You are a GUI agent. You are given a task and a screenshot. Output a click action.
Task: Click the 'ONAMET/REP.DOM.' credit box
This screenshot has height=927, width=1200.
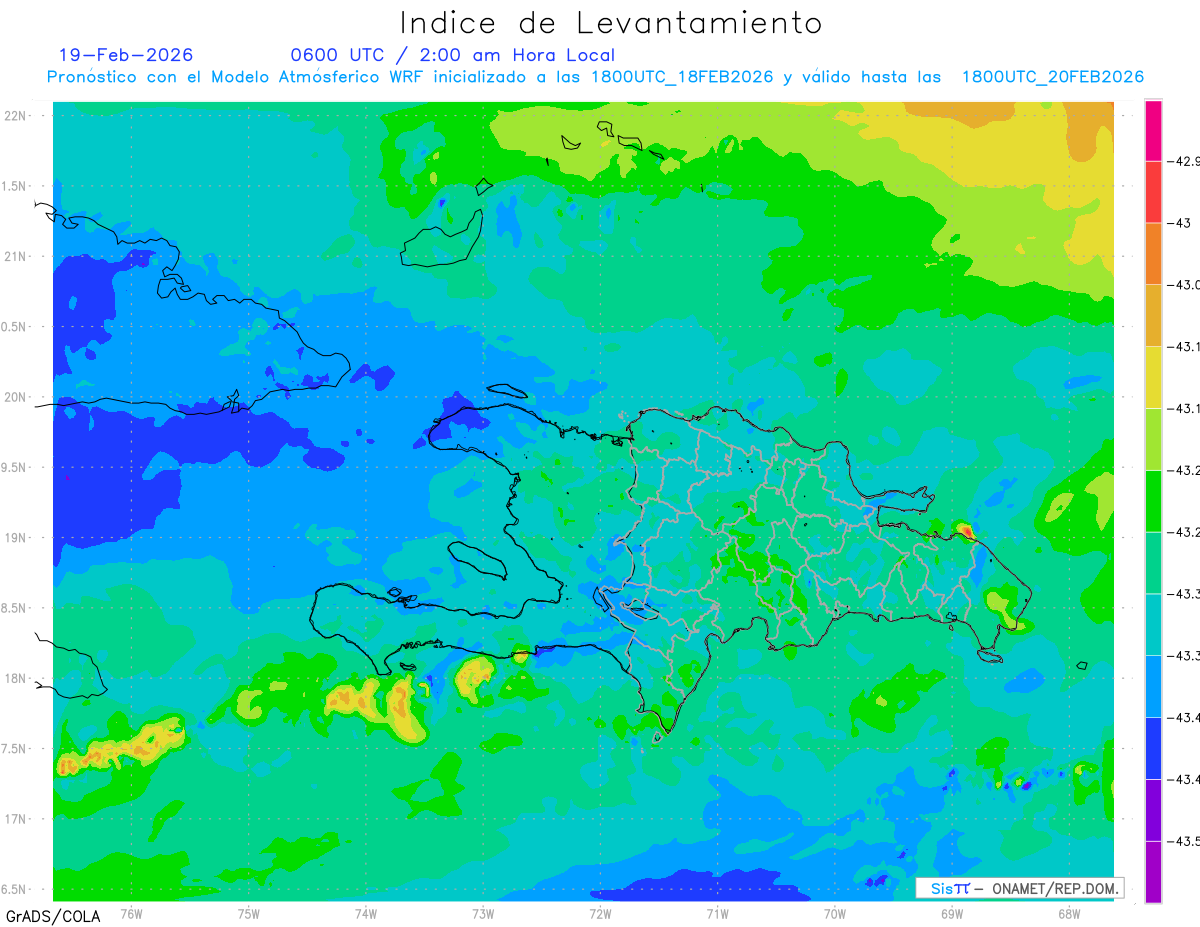coord(1019,888)
